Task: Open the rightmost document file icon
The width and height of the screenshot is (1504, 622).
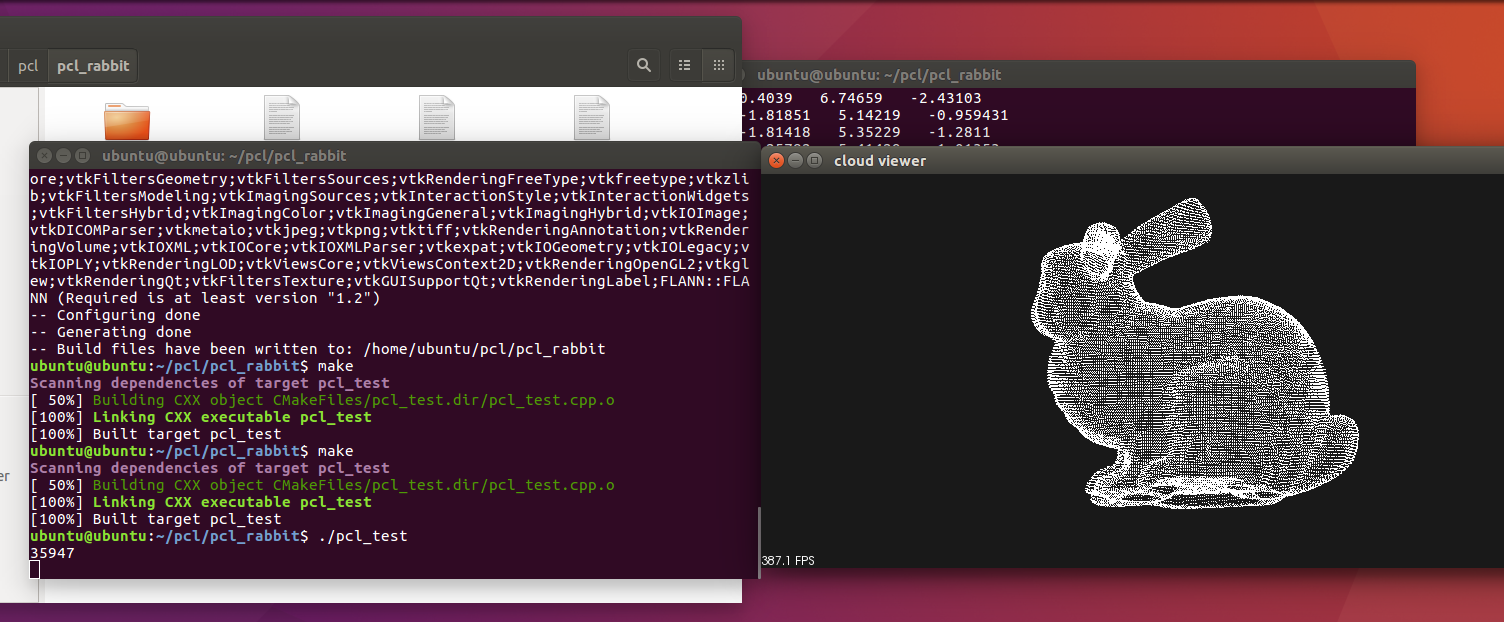Action: [591, 117]
